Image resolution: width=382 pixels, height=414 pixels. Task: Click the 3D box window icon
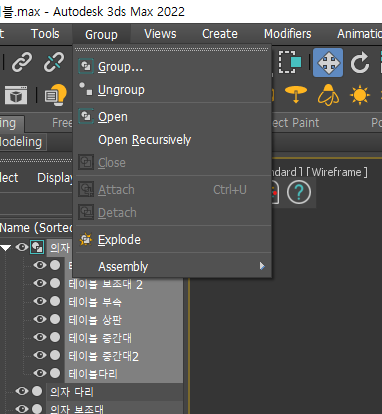[x=16, y=95]
